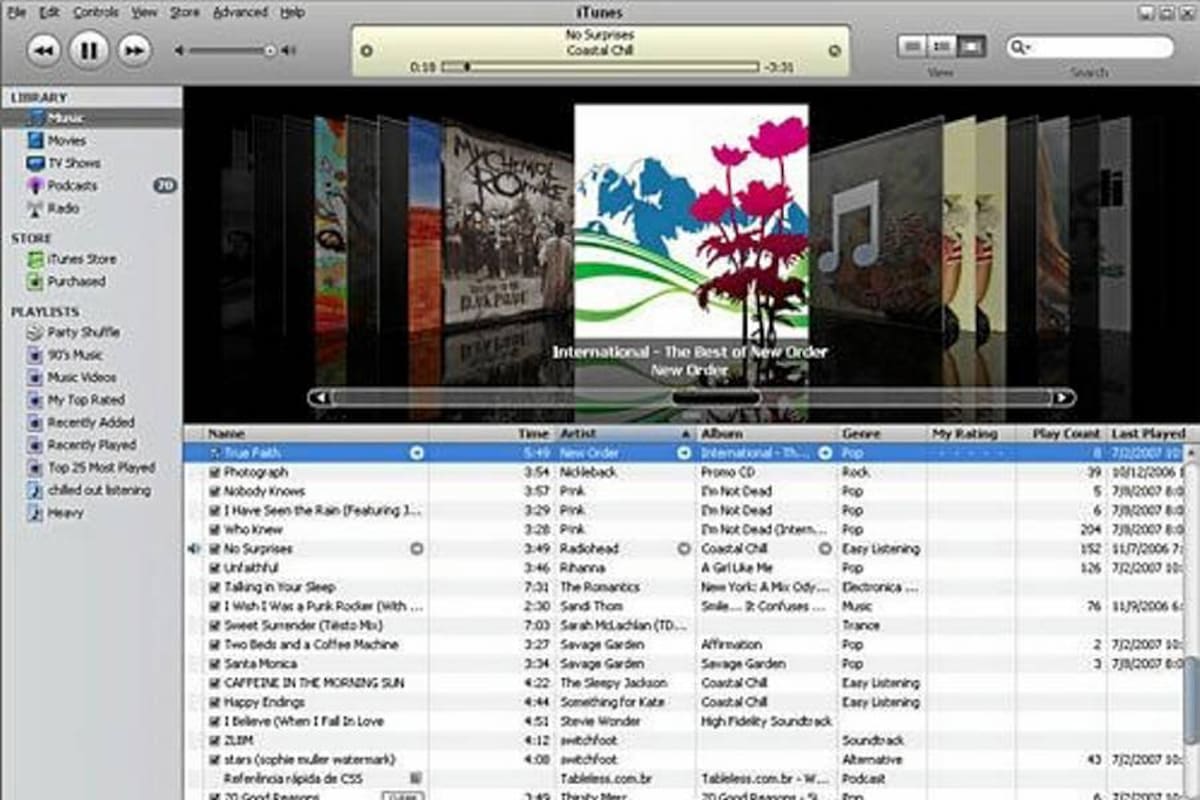Viewport: 1200px width, 800px height.
Task: Select Music in the Library
Action: coord(91,118)
